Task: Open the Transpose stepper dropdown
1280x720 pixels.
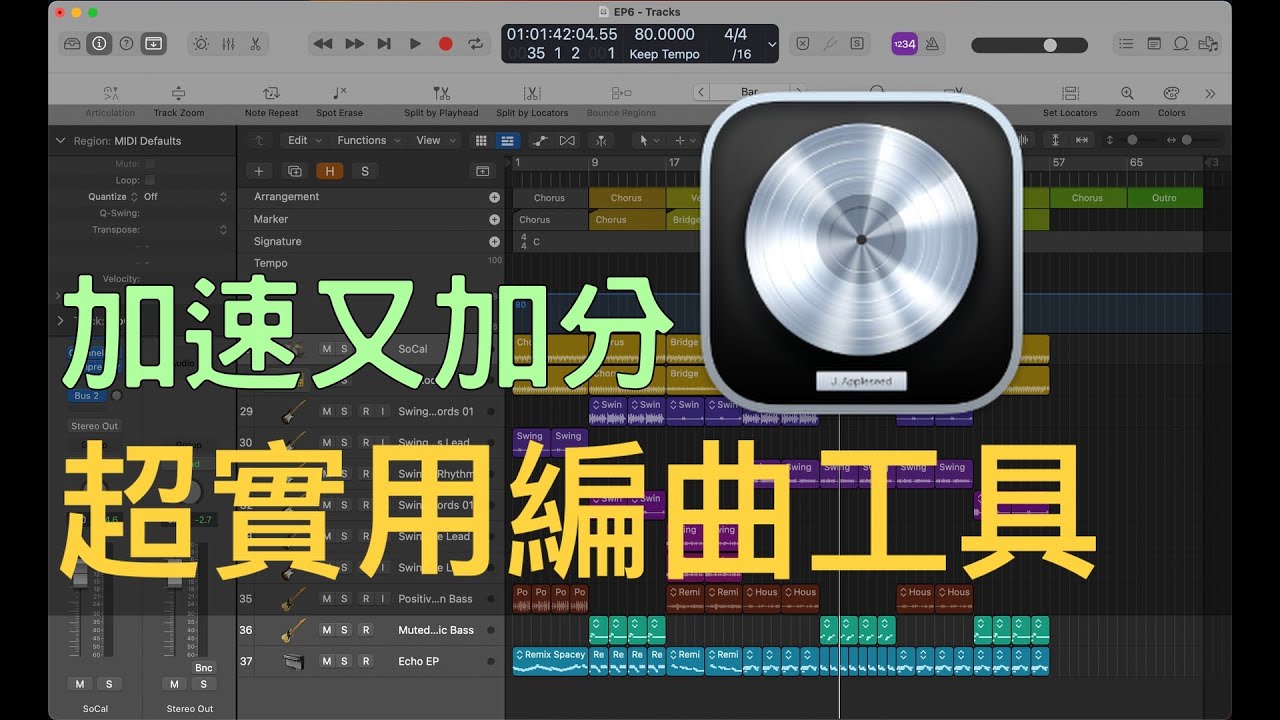Action: coord(223,230)
